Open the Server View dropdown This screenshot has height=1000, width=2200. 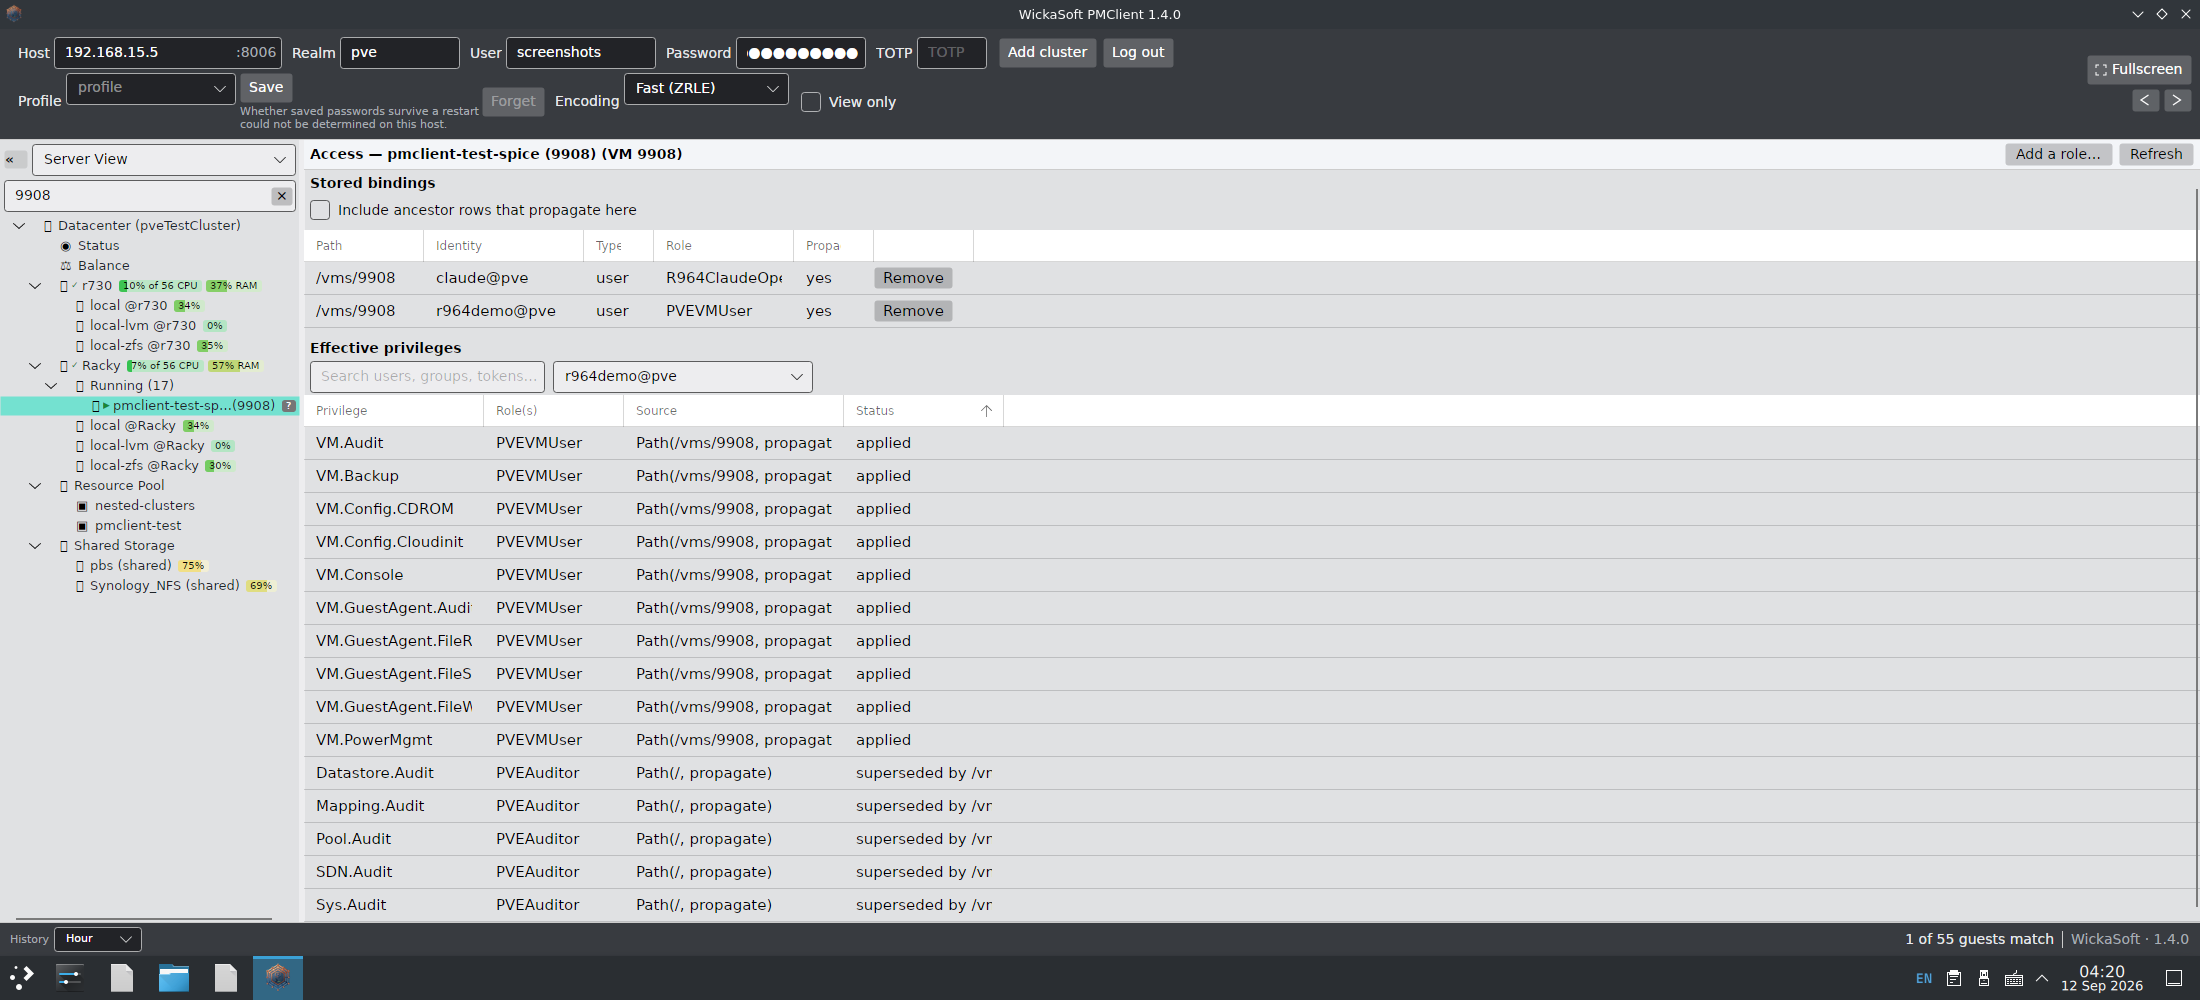tap(164, 159)
